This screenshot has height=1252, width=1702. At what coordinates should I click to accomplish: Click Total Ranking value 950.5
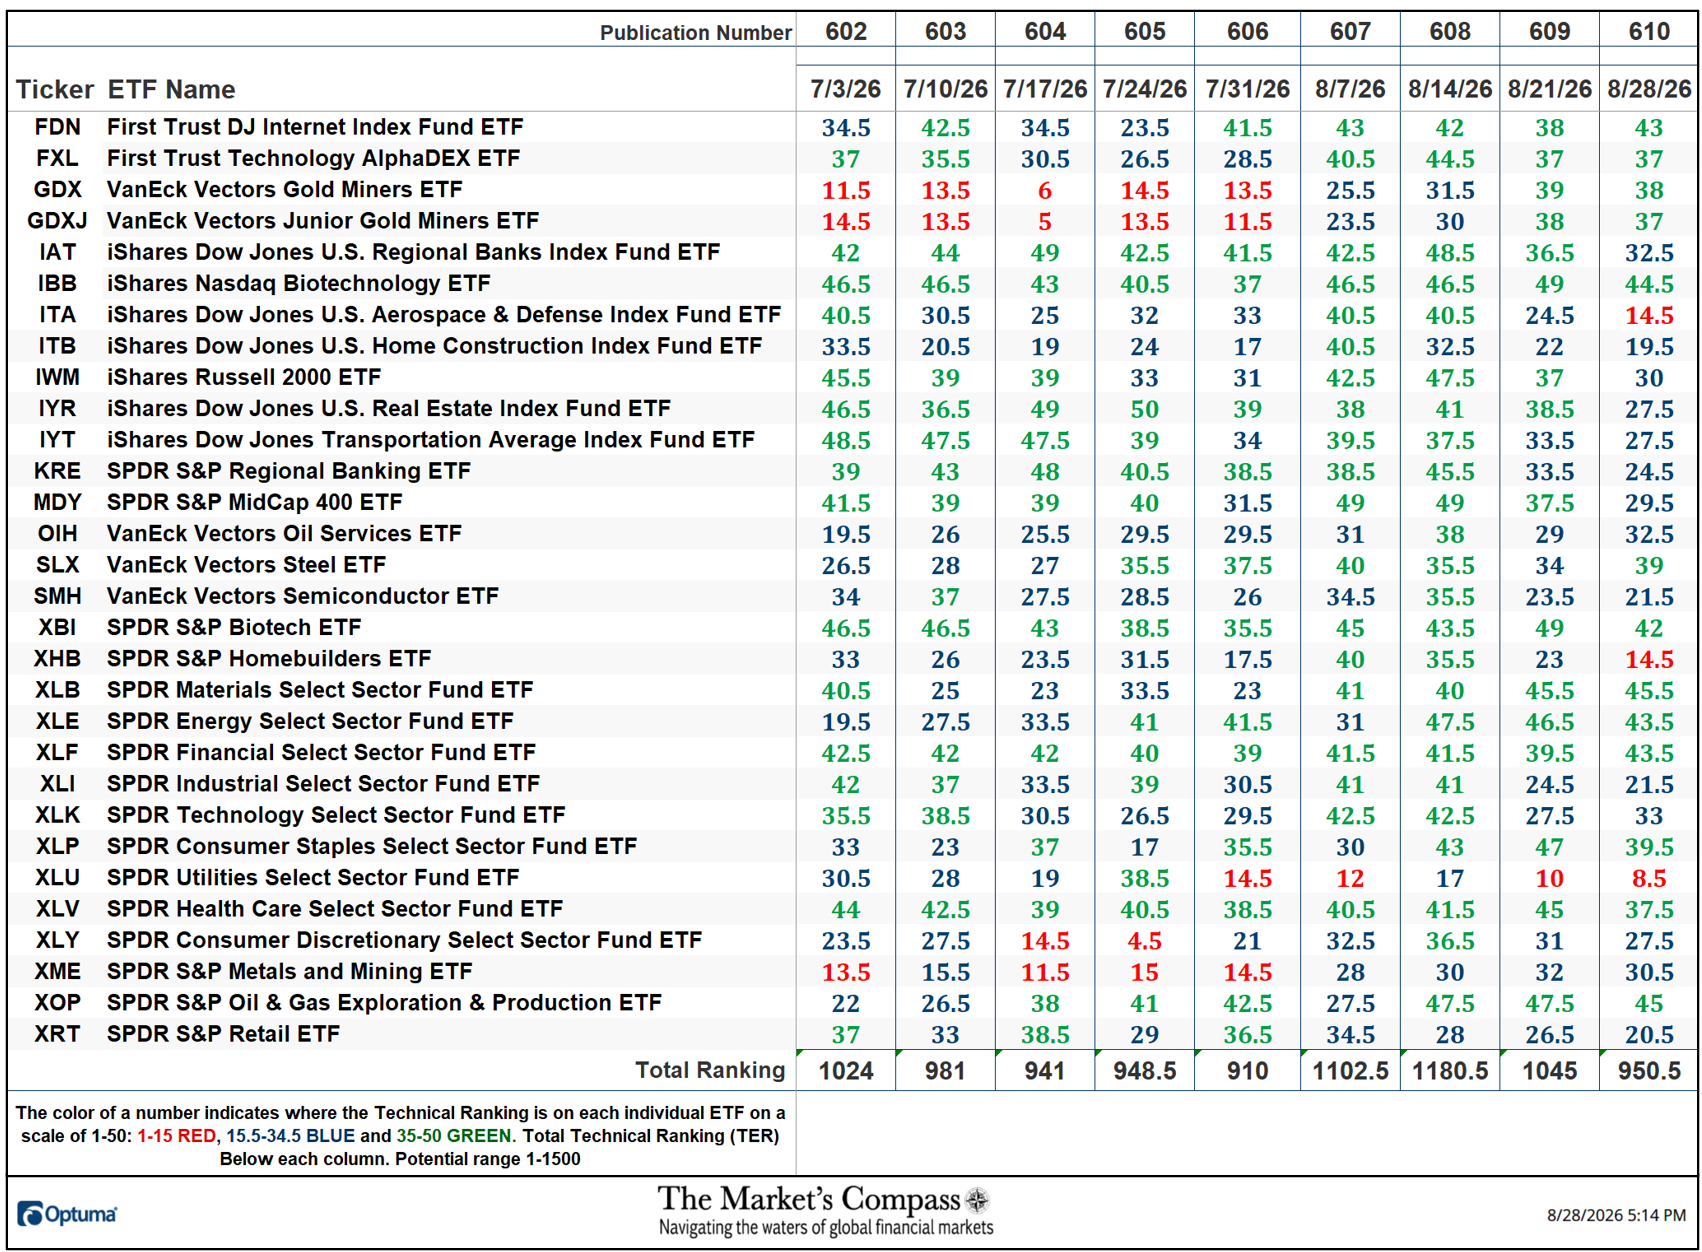tap(1648, 1071)
